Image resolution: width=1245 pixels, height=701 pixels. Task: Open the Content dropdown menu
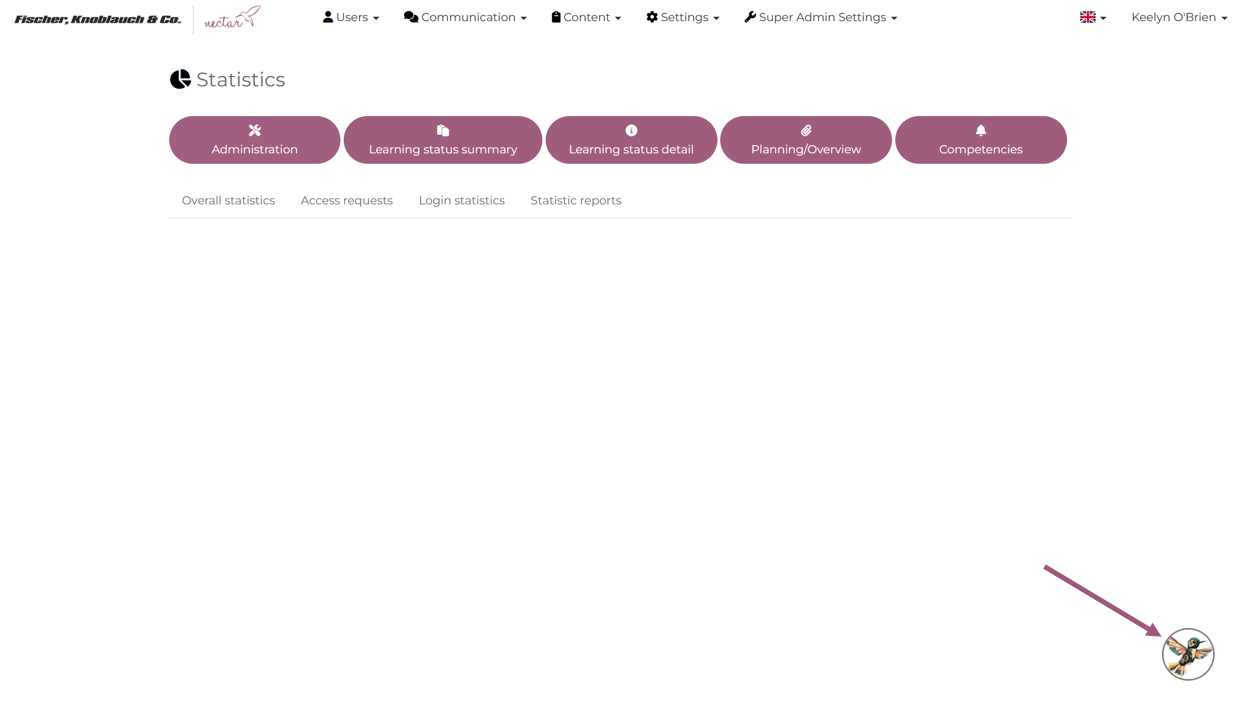[586, 17]
